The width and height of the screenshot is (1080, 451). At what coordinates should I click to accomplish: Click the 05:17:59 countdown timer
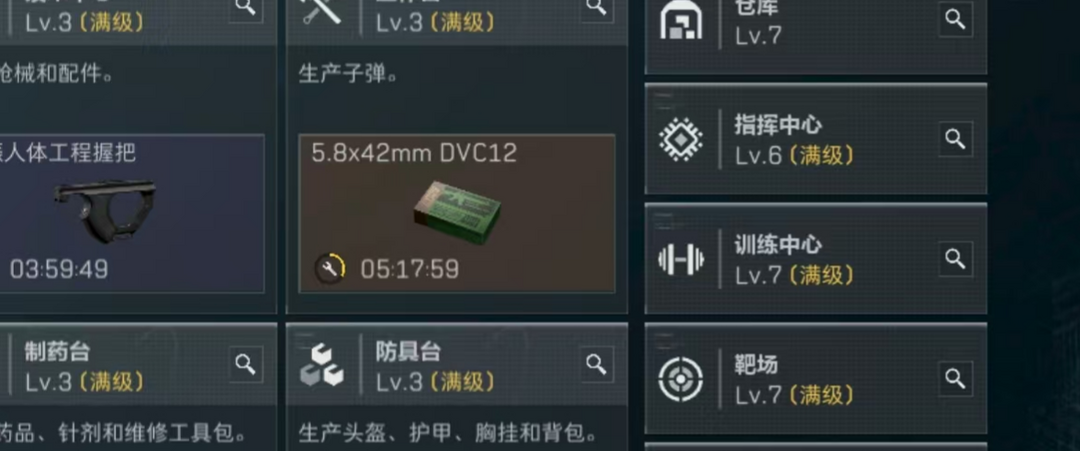click(x=410, y=269)
